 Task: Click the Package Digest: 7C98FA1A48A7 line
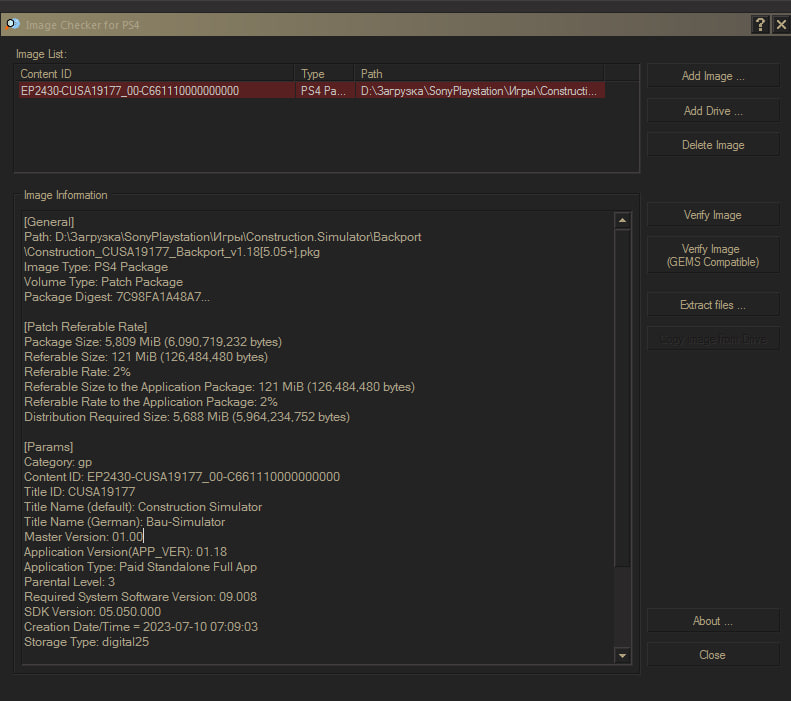click(x=117, y=297)
